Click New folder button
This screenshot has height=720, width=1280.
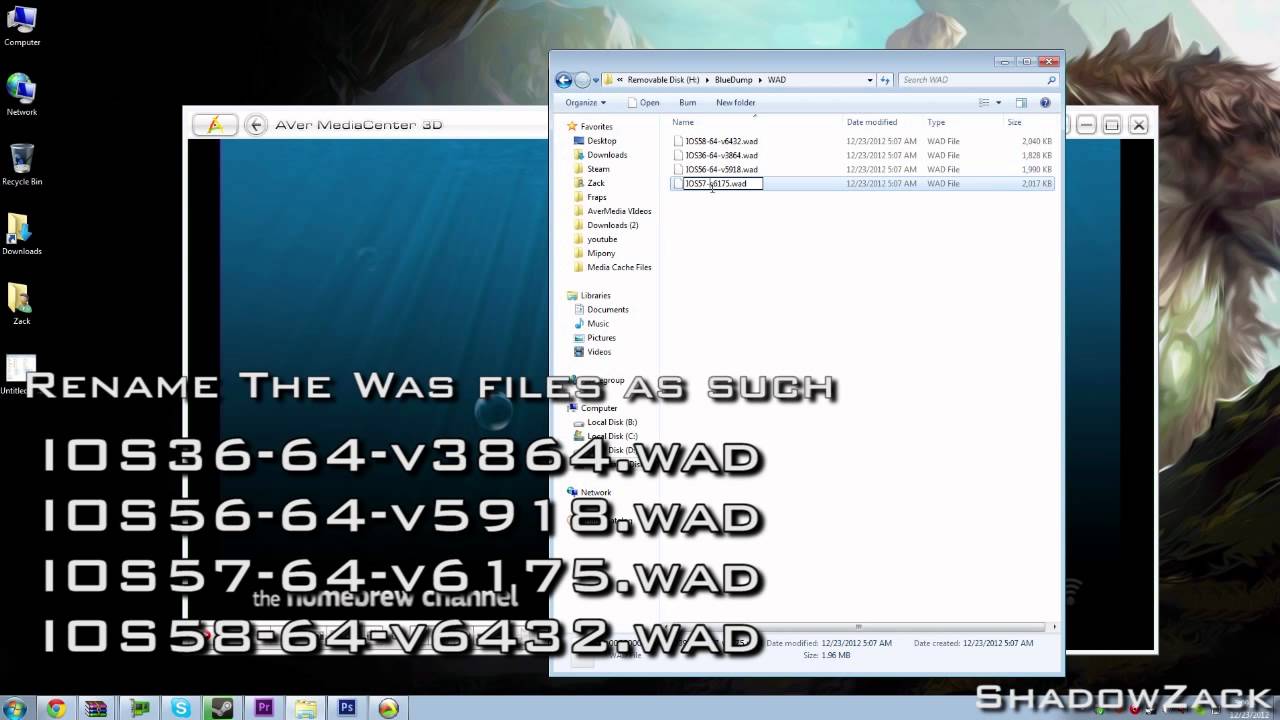735,102
